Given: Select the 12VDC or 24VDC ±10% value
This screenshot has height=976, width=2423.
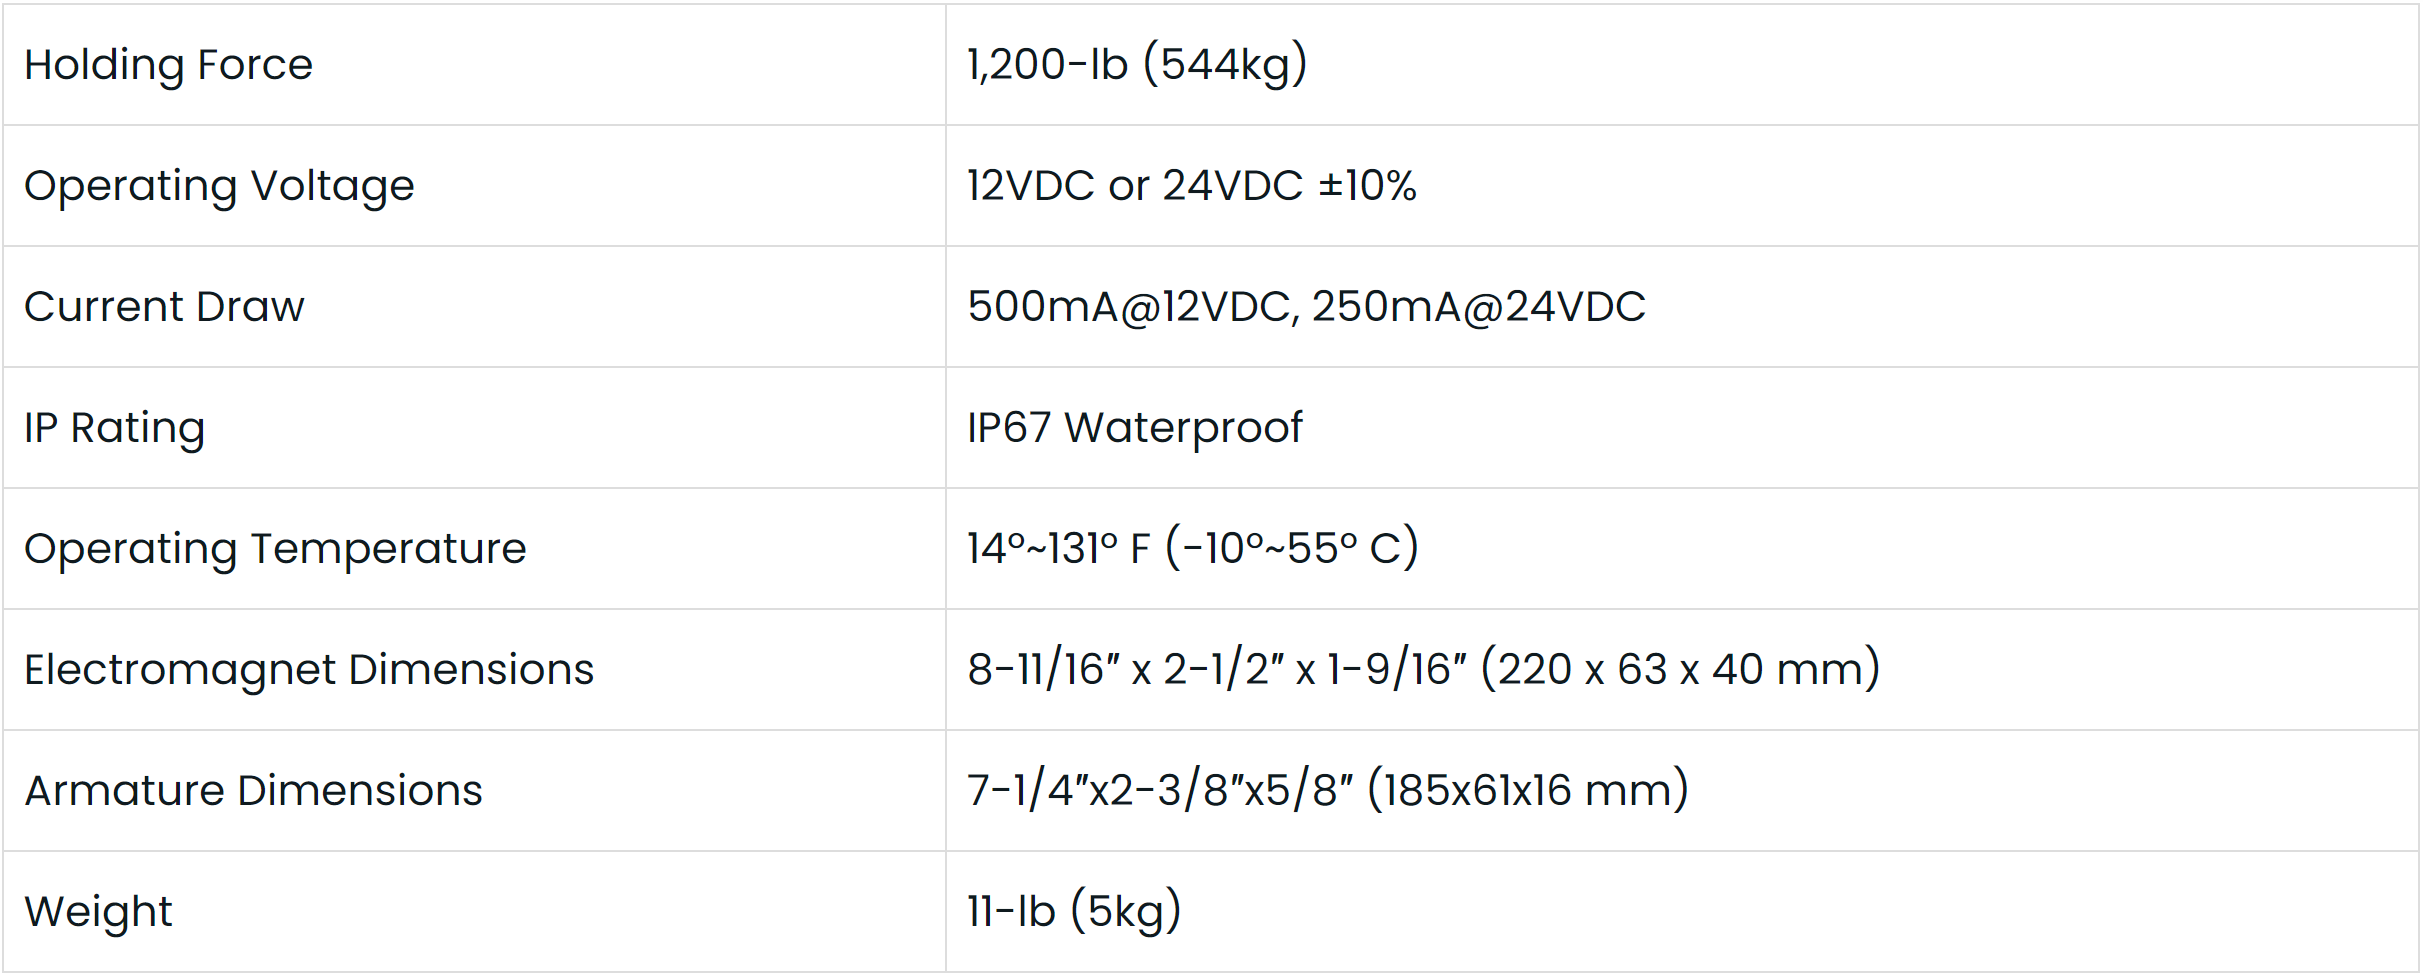Looking at the screenshot, I should pyautogui.click(x=1191, y=186).
